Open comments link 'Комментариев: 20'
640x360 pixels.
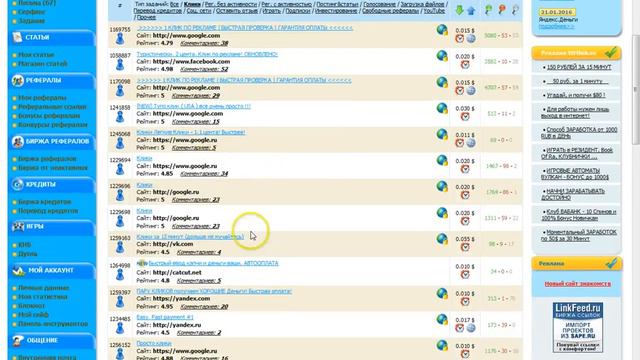click(204, 307)
